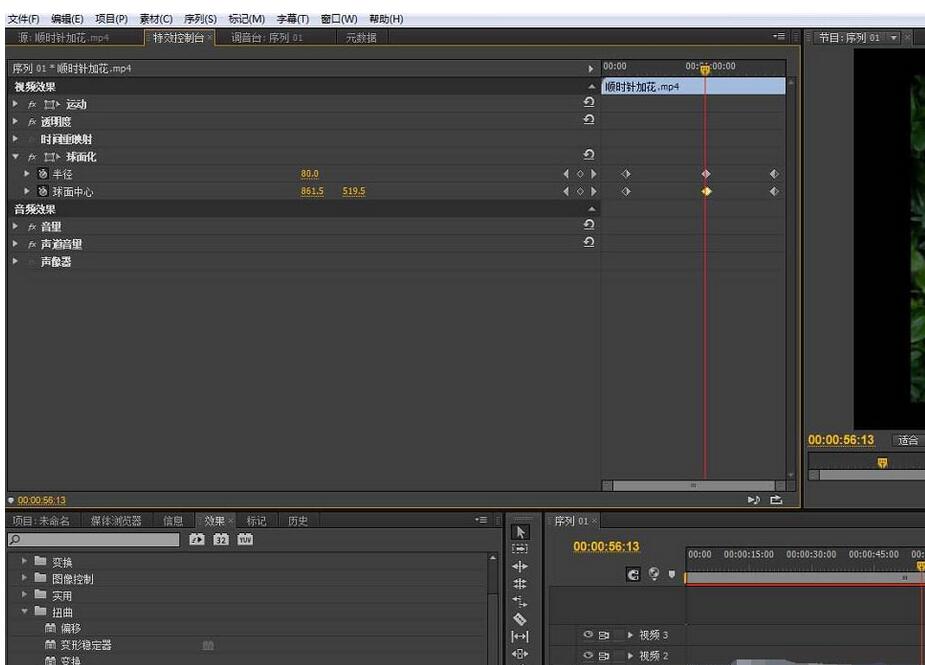Enable the timeline Snap magnet icon
Viewport: 925px width, 665px height.
click(x=633, y=574)
